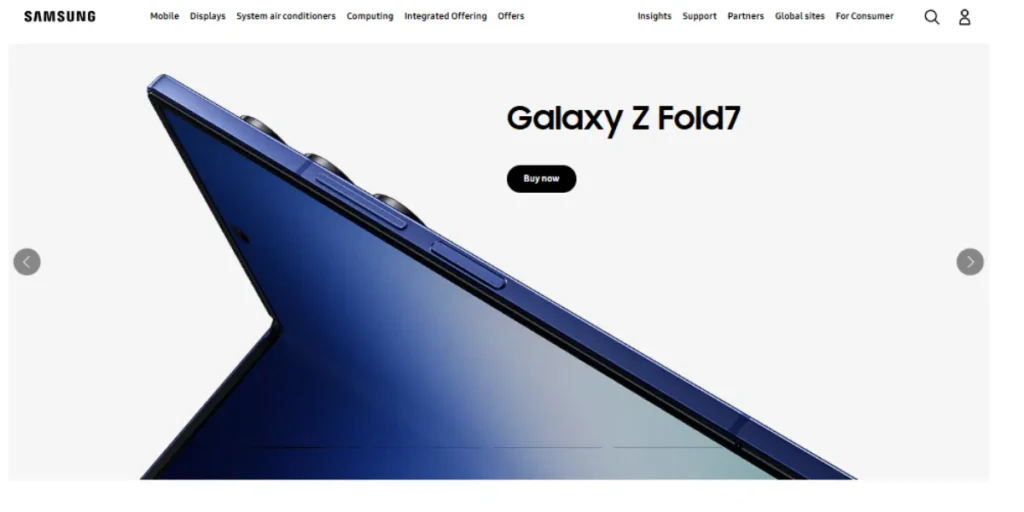Expand the Computing menu
1024x512 pixels.
[x=370, y=16]
